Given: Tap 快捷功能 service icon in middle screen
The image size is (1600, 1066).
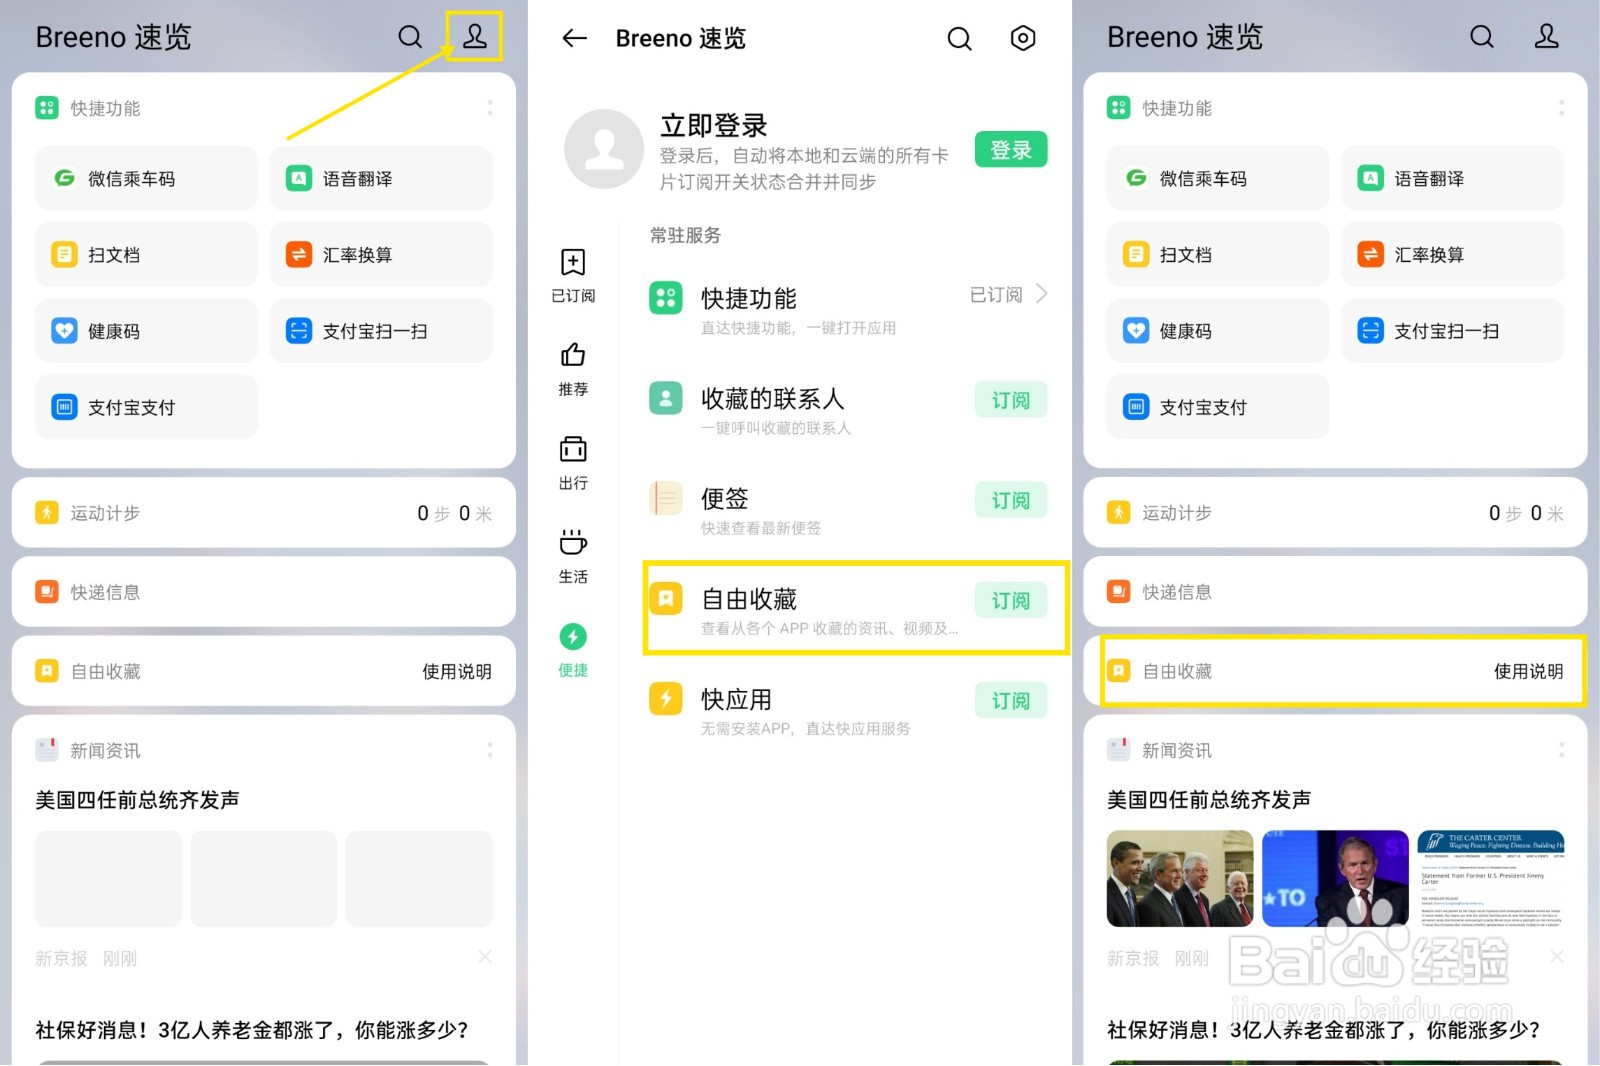Looking at the screenshot, I should click(x=666, y=297).
